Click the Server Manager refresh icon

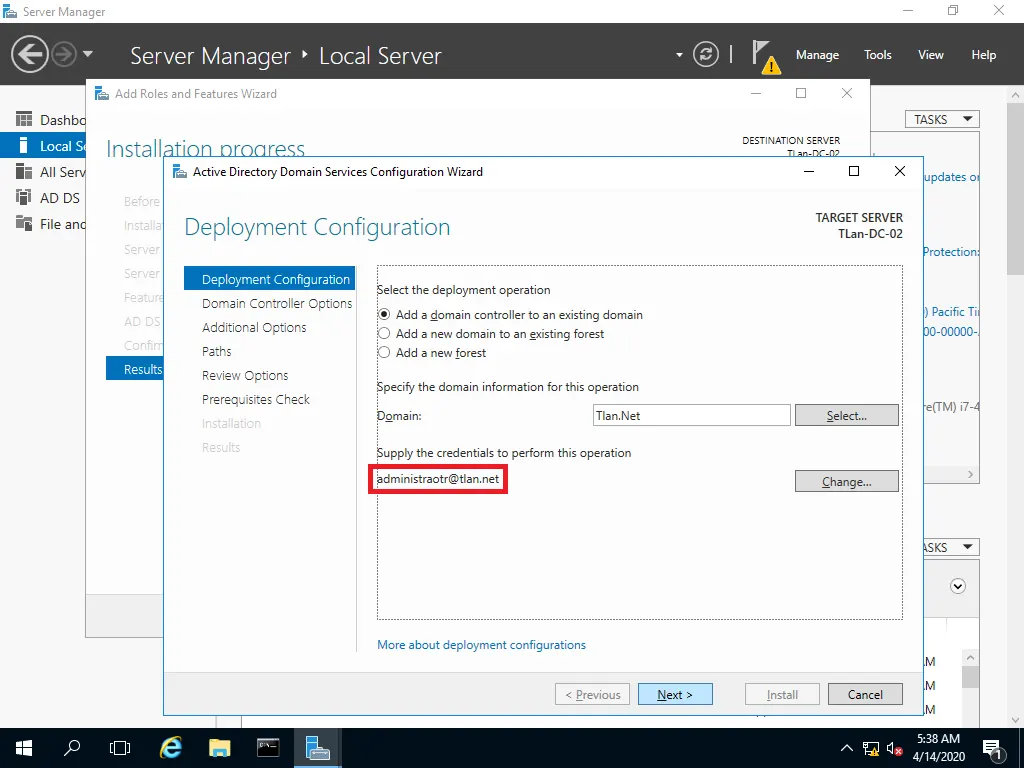point(705,54)
